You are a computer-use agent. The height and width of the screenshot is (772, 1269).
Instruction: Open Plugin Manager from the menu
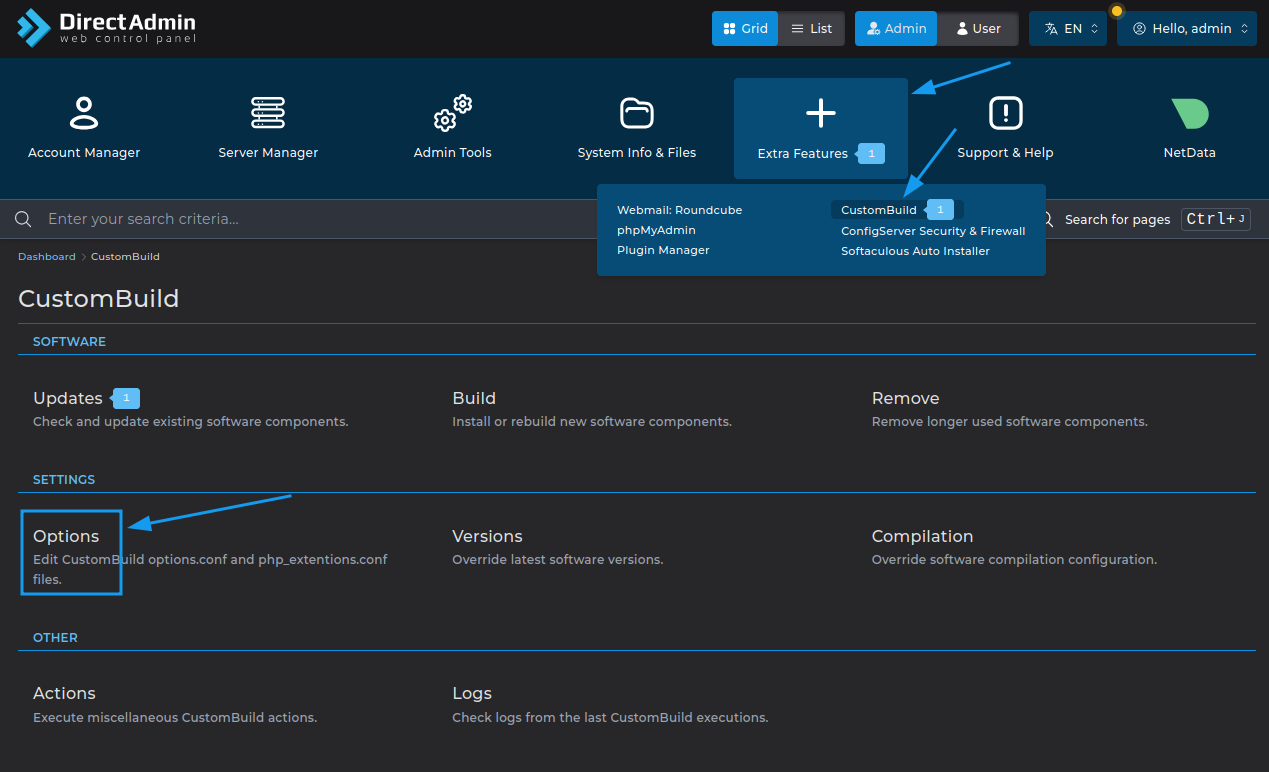(x=663, y=250)
